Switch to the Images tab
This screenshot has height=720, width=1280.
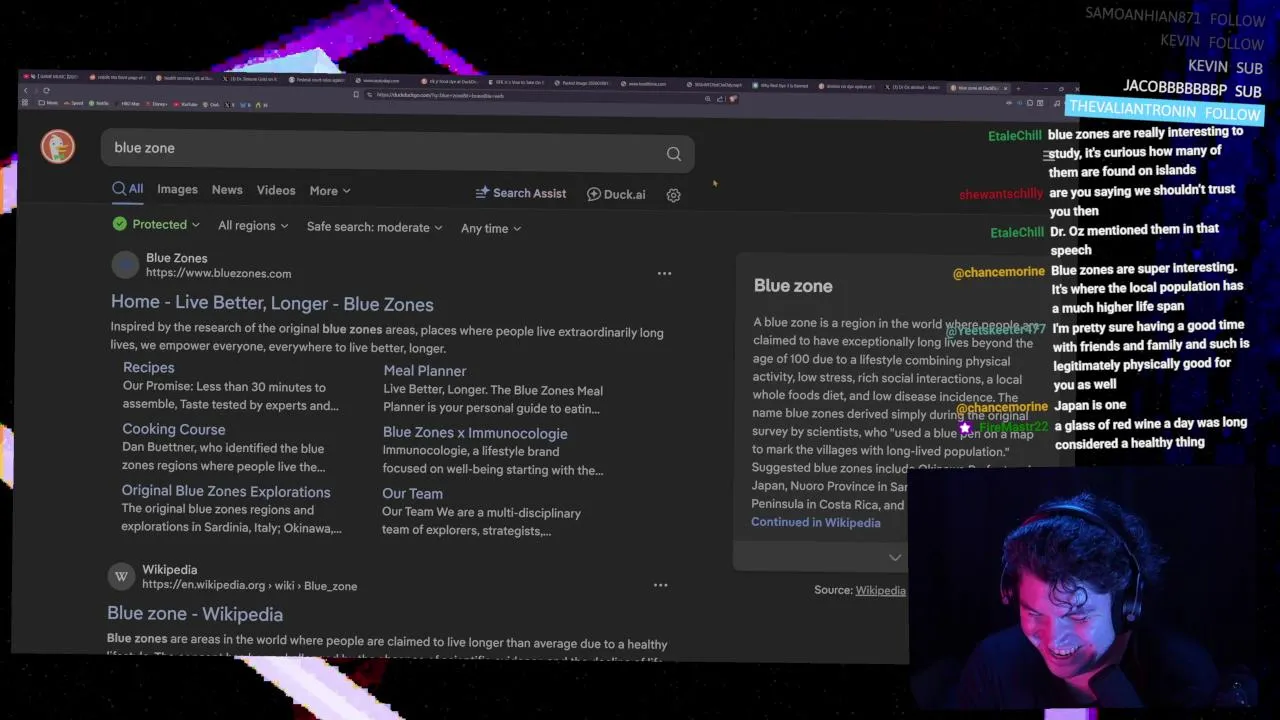[x=177, y=189]
